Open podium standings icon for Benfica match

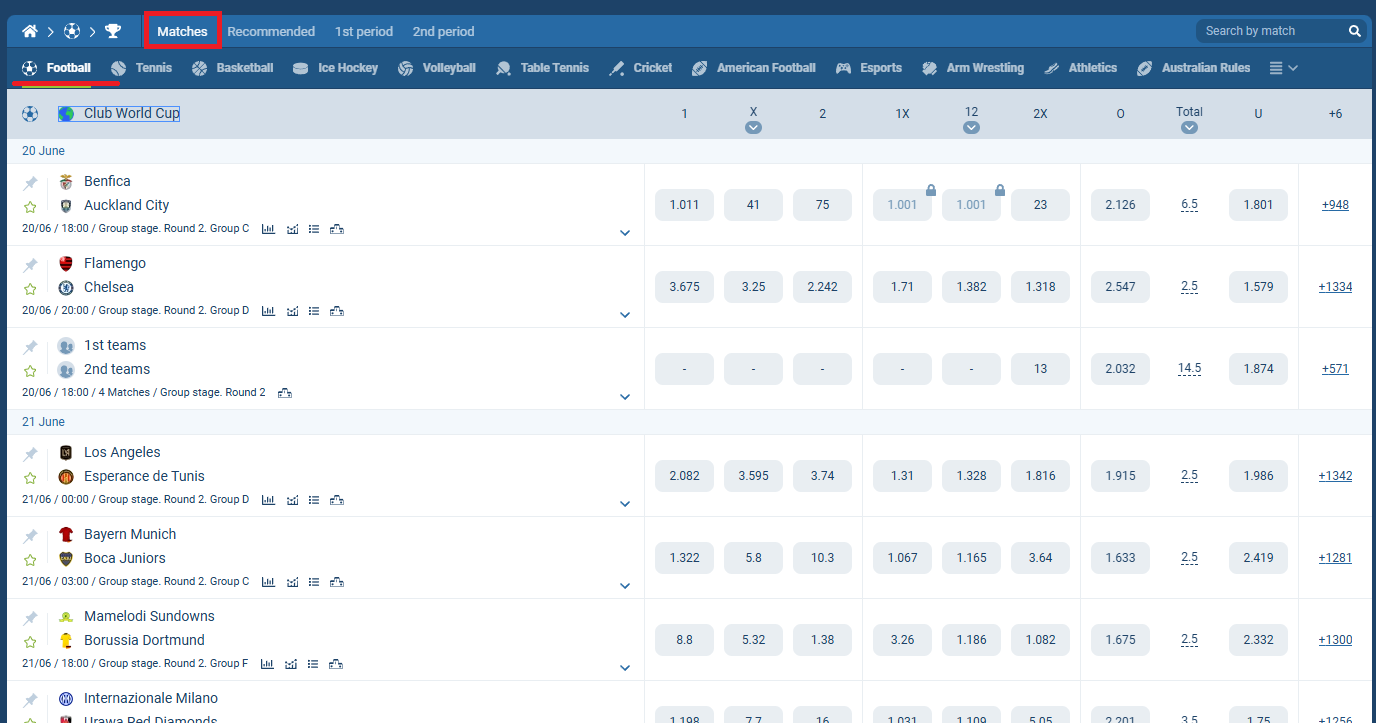[x=337, y=229]
